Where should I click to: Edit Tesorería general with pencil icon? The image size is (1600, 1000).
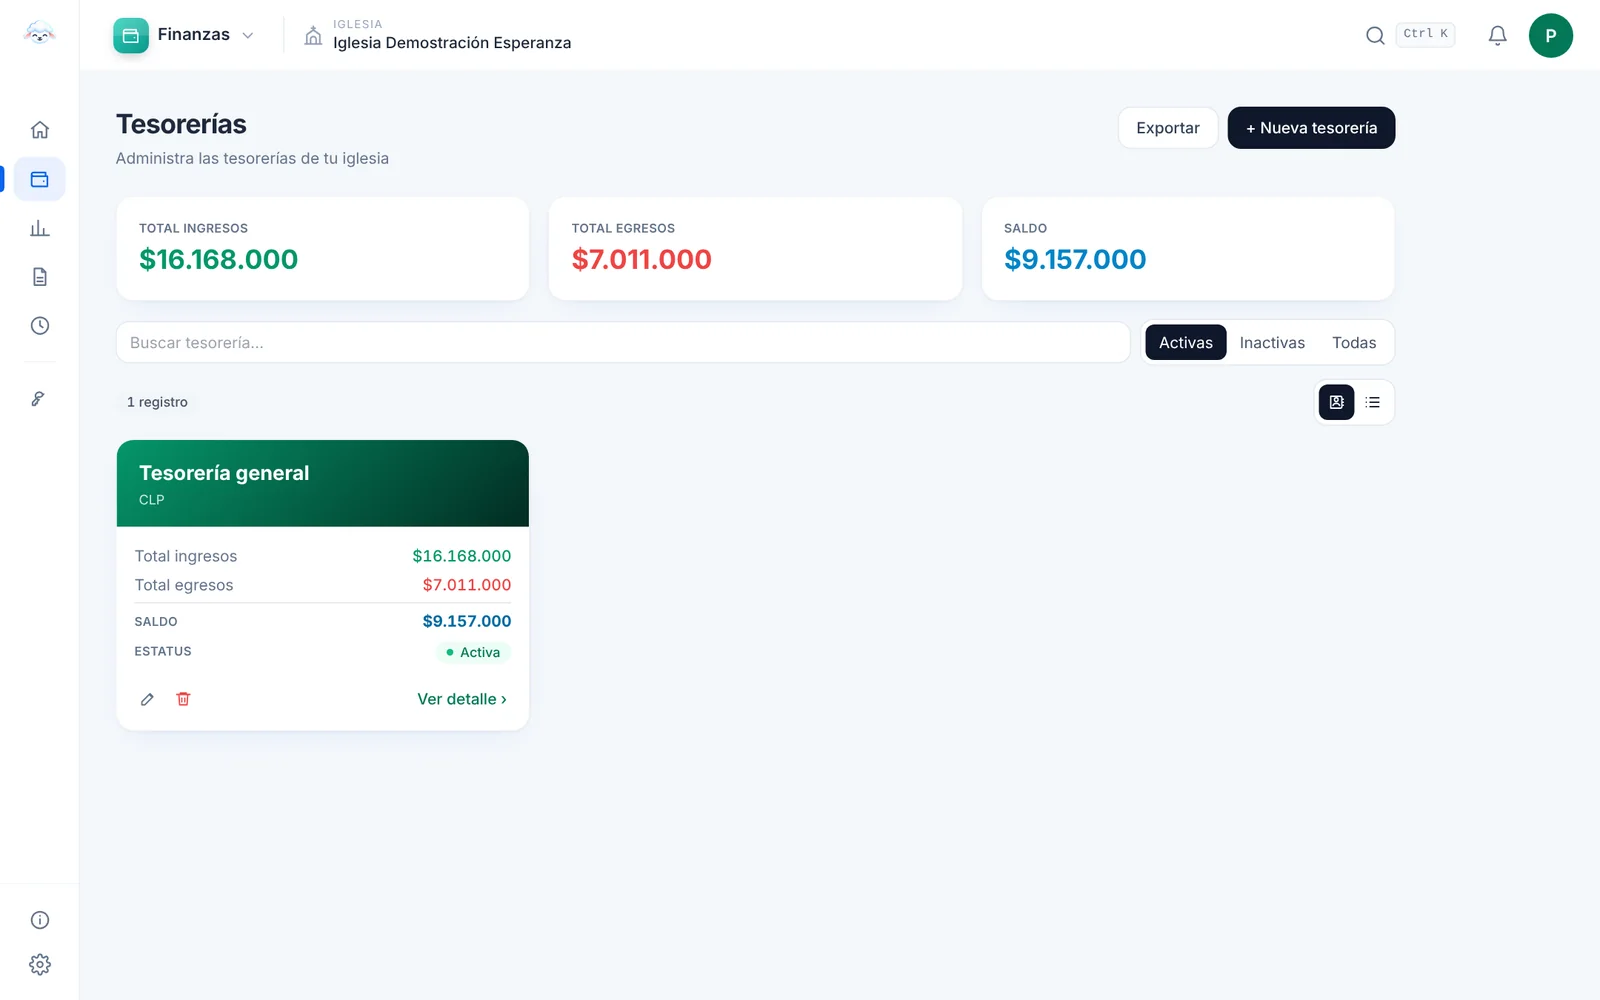(x=147, y=699)
